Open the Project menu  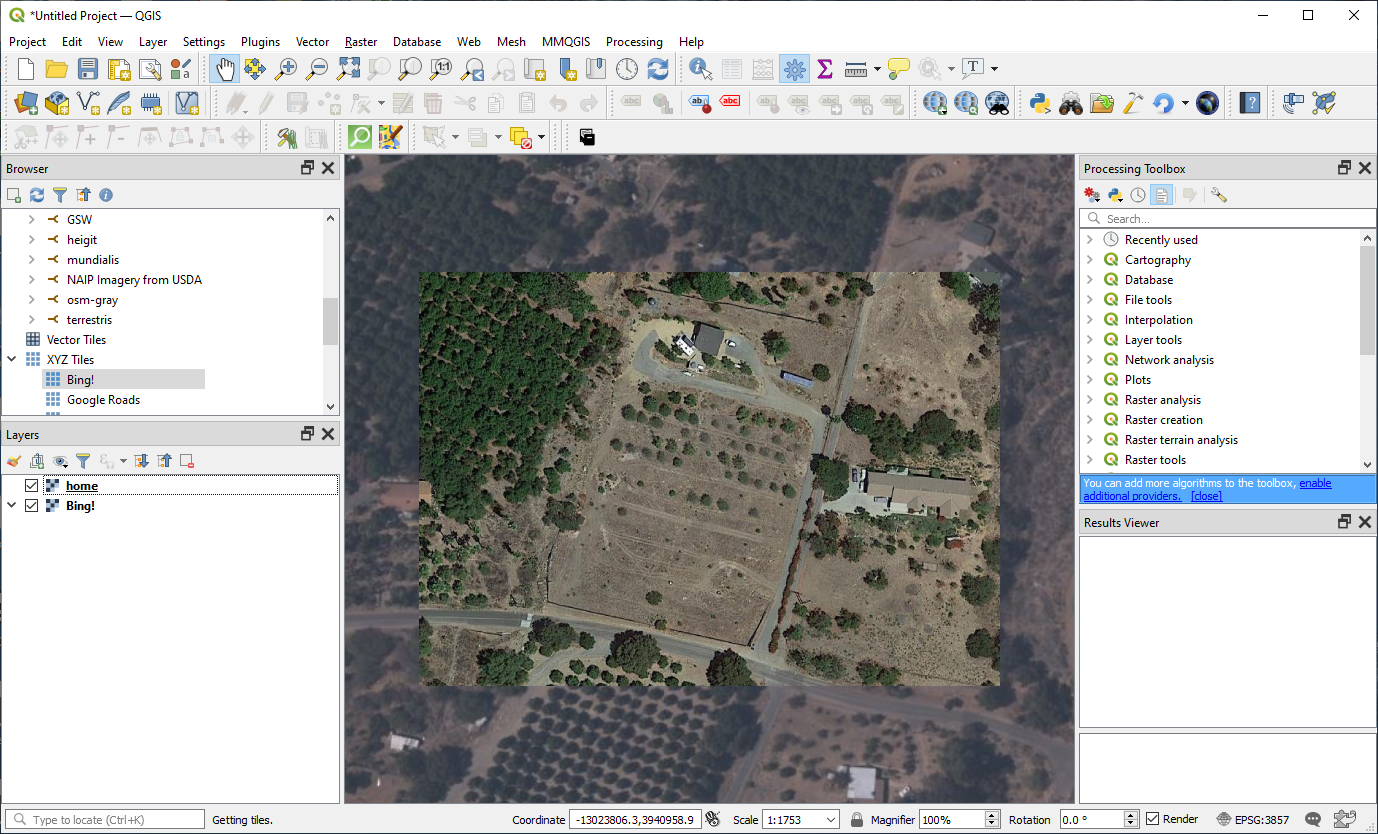27,42
